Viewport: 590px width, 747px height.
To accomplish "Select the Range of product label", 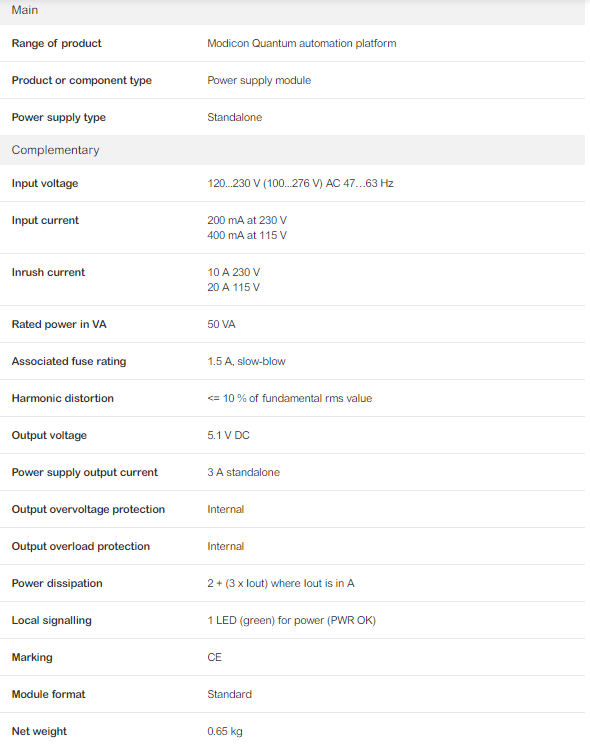I will 56,43.
